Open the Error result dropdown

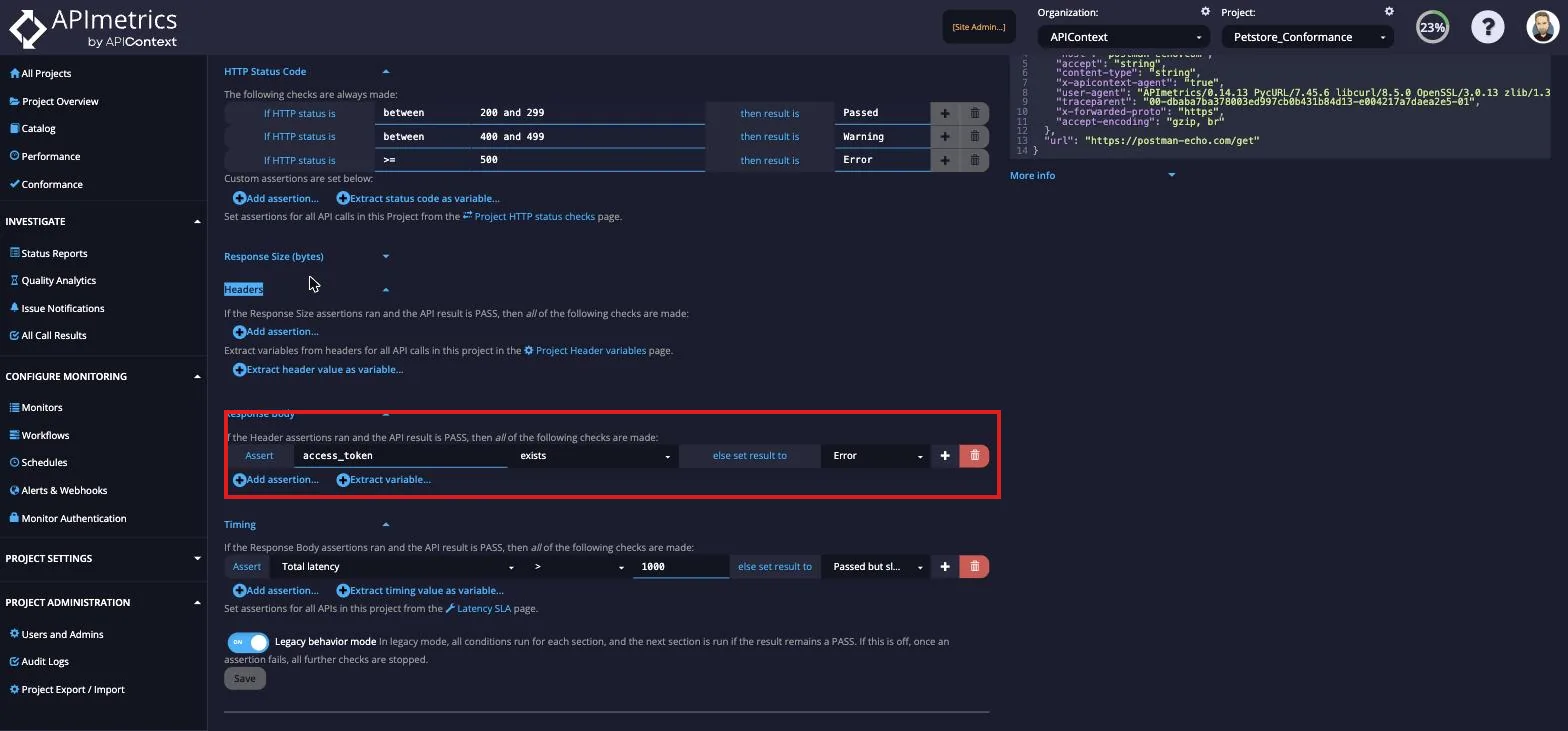877,456
